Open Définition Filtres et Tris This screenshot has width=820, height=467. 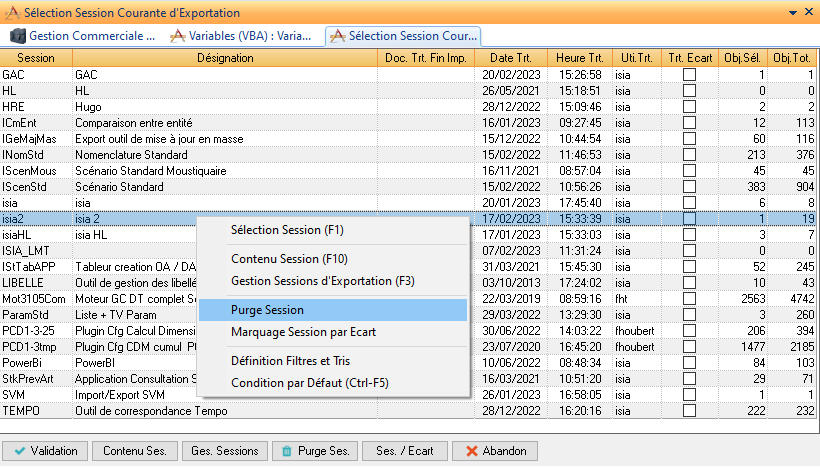(x=290, y=361)
